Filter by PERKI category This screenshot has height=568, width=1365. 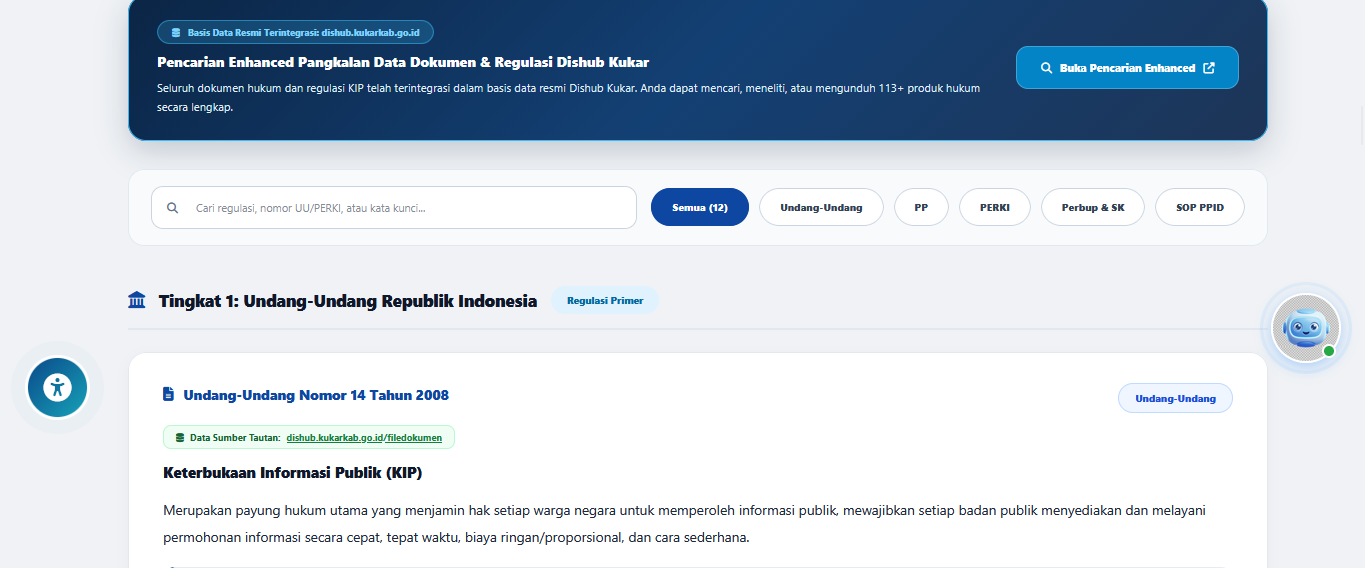point(995,207)
